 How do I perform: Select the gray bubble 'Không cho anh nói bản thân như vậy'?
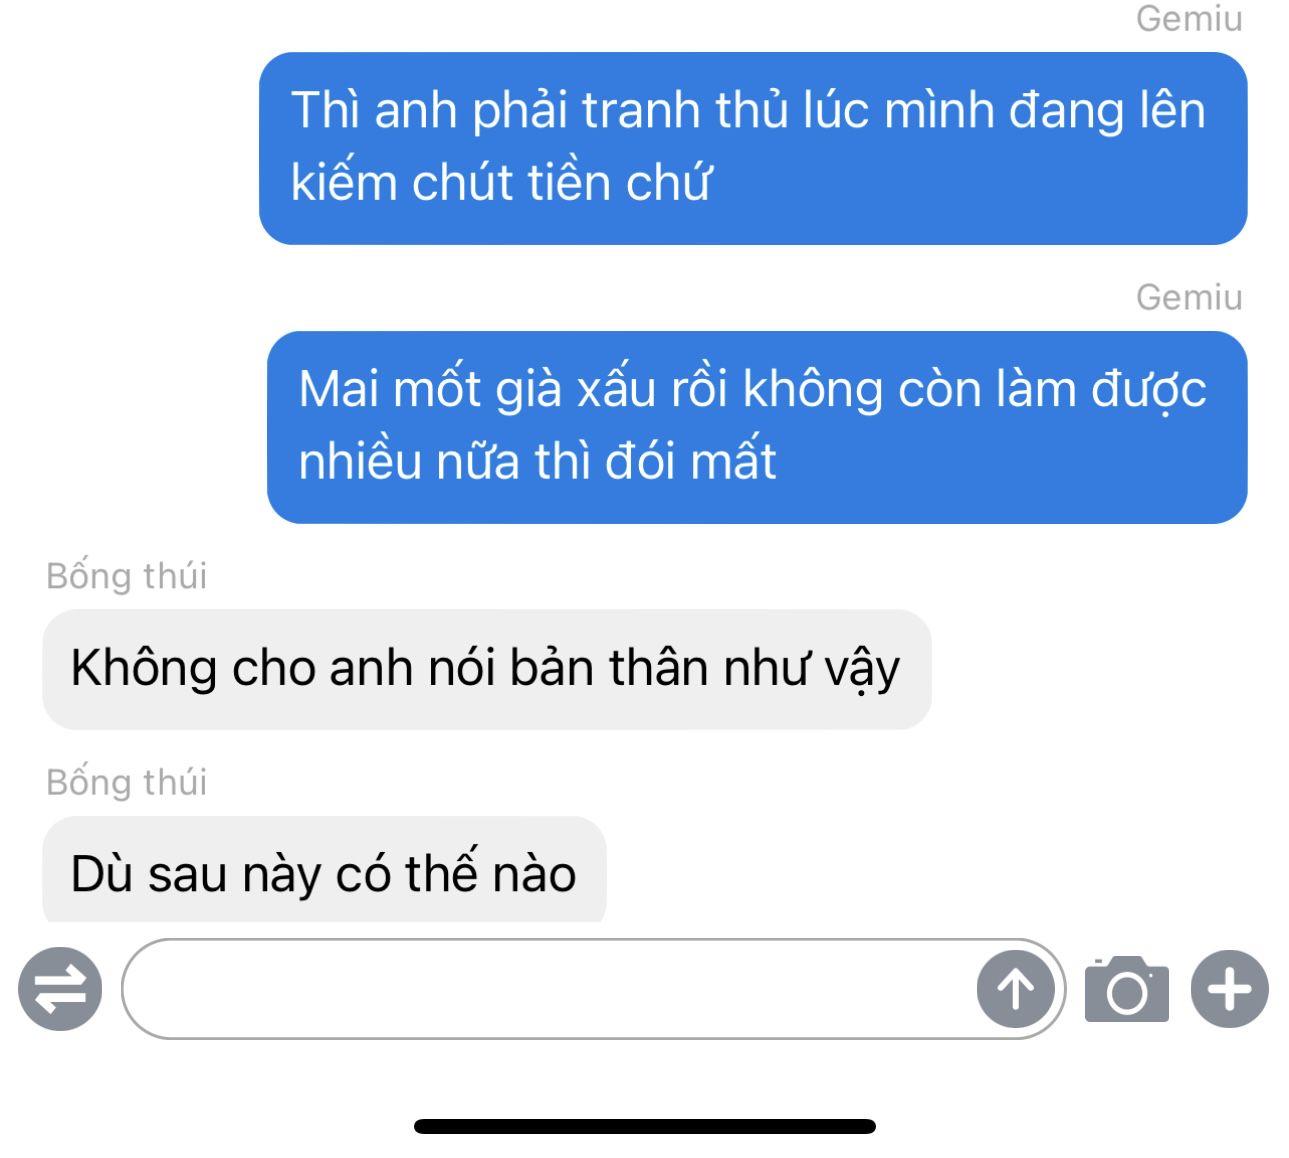click(486, 669)
